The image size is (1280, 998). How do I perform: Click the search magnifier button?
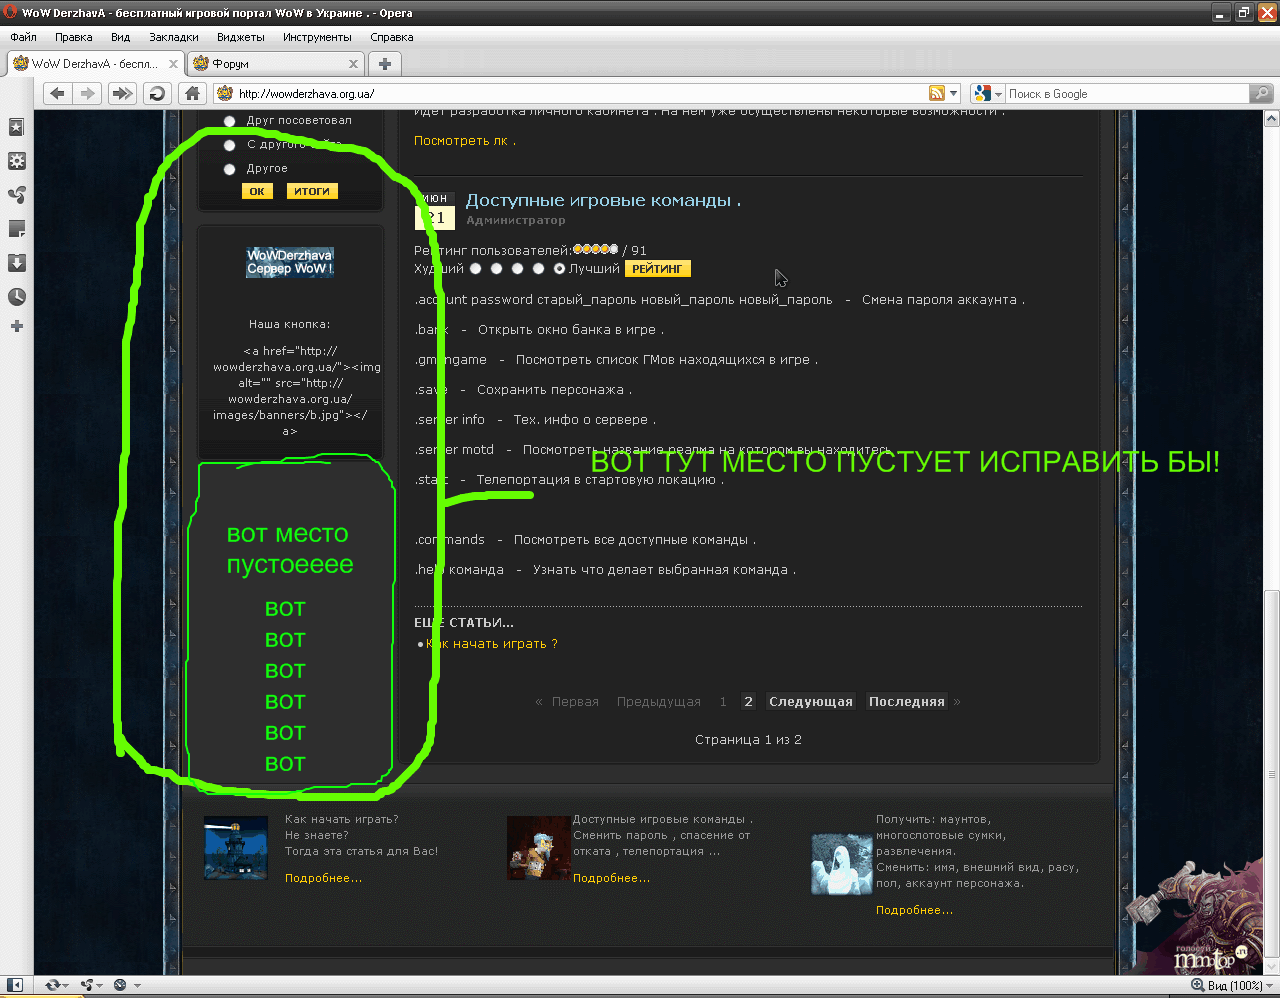pos(1261,93)
